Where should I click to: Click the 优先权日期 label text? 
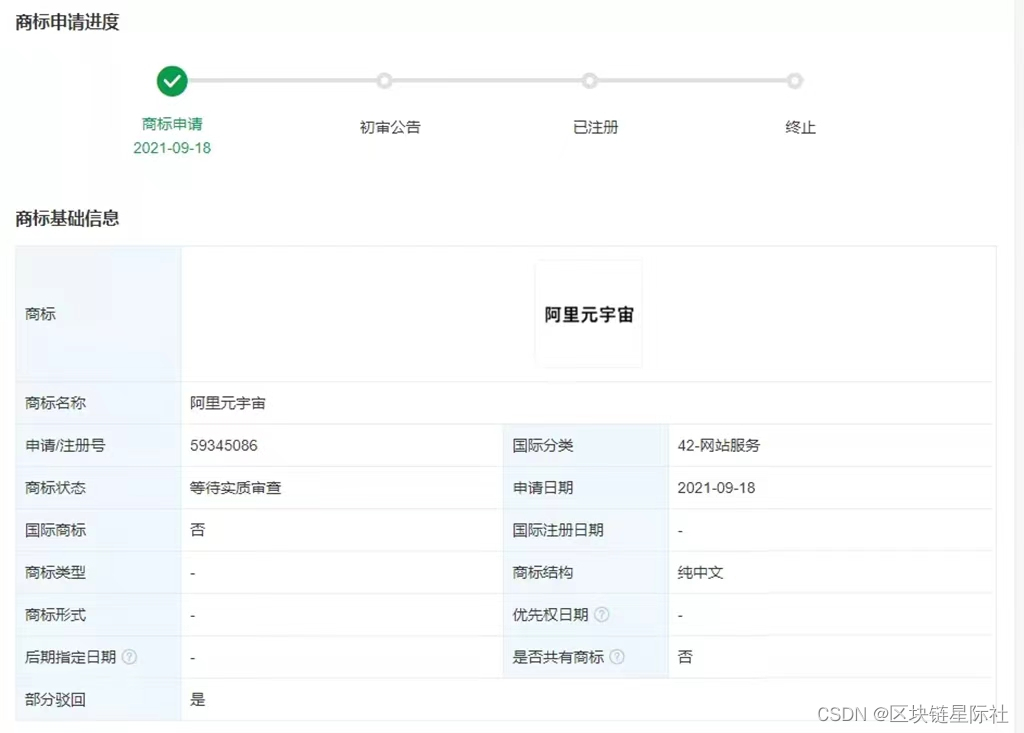(x=550, y=614)
